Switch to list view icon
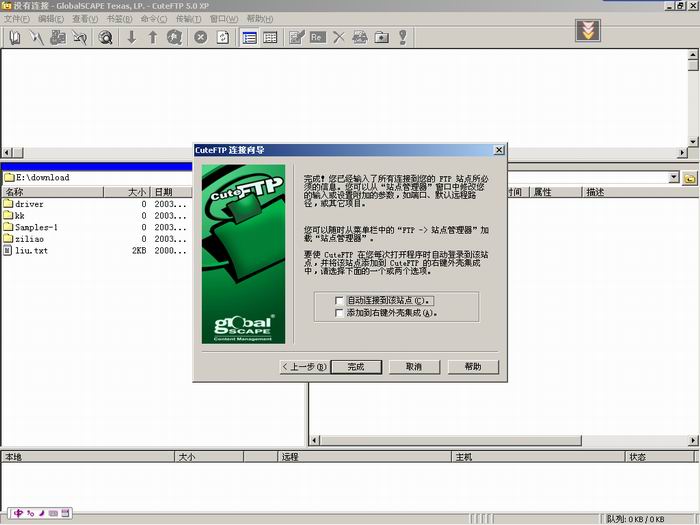The width and height of the screenshot is (700, 525). tap(249, 38)
